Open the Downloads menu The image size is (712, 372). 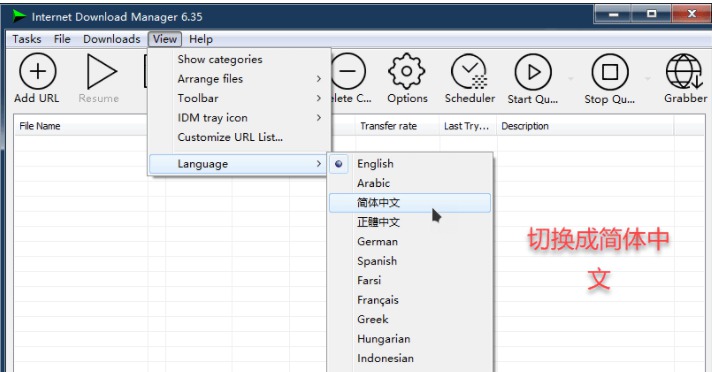pos(112,39)
